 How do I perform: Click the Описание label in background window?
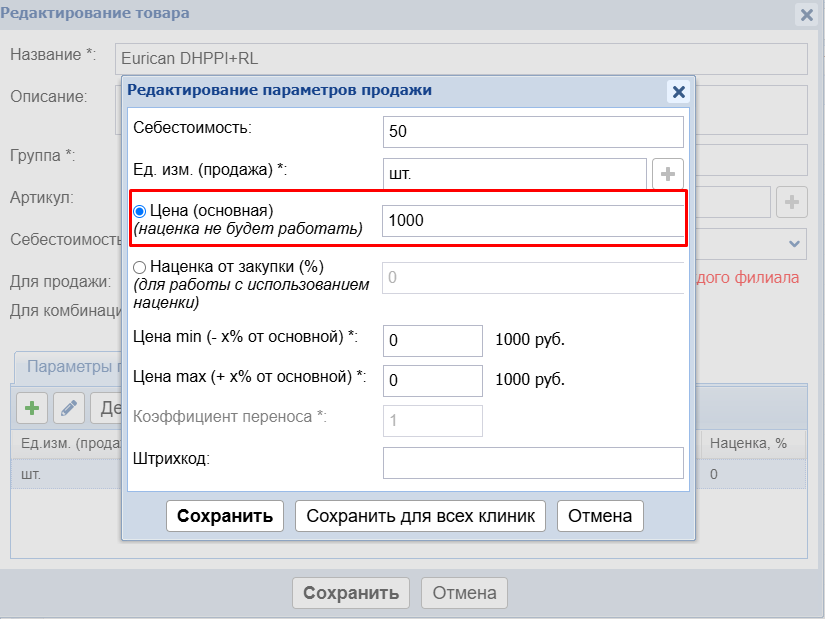point(48,96)
